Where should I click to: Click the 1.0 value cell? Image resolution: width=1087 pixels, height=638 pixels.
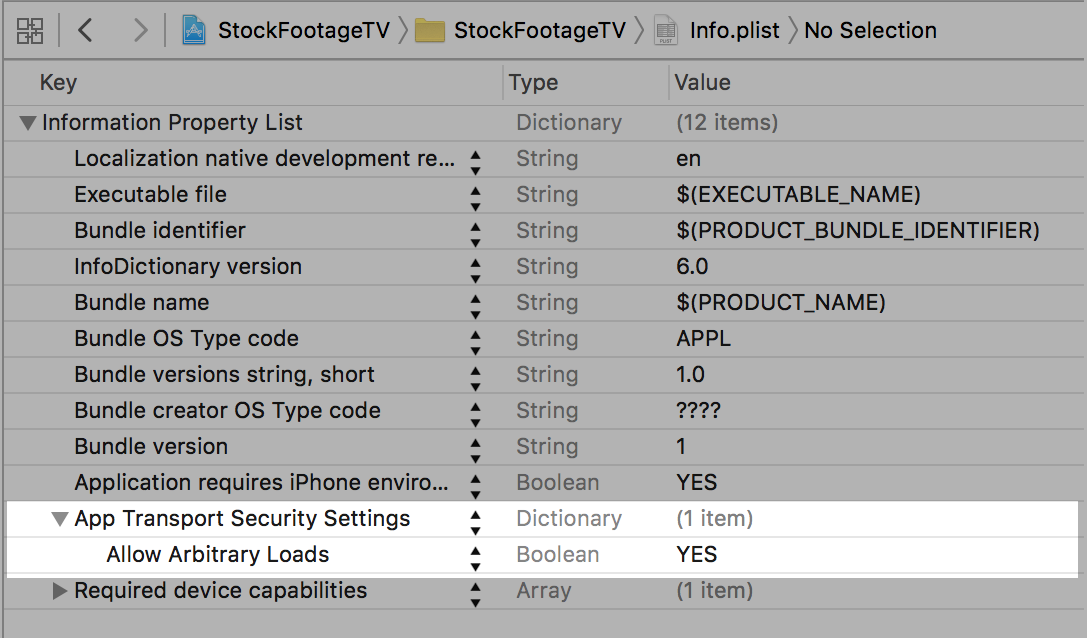click(x=690, y=374)
